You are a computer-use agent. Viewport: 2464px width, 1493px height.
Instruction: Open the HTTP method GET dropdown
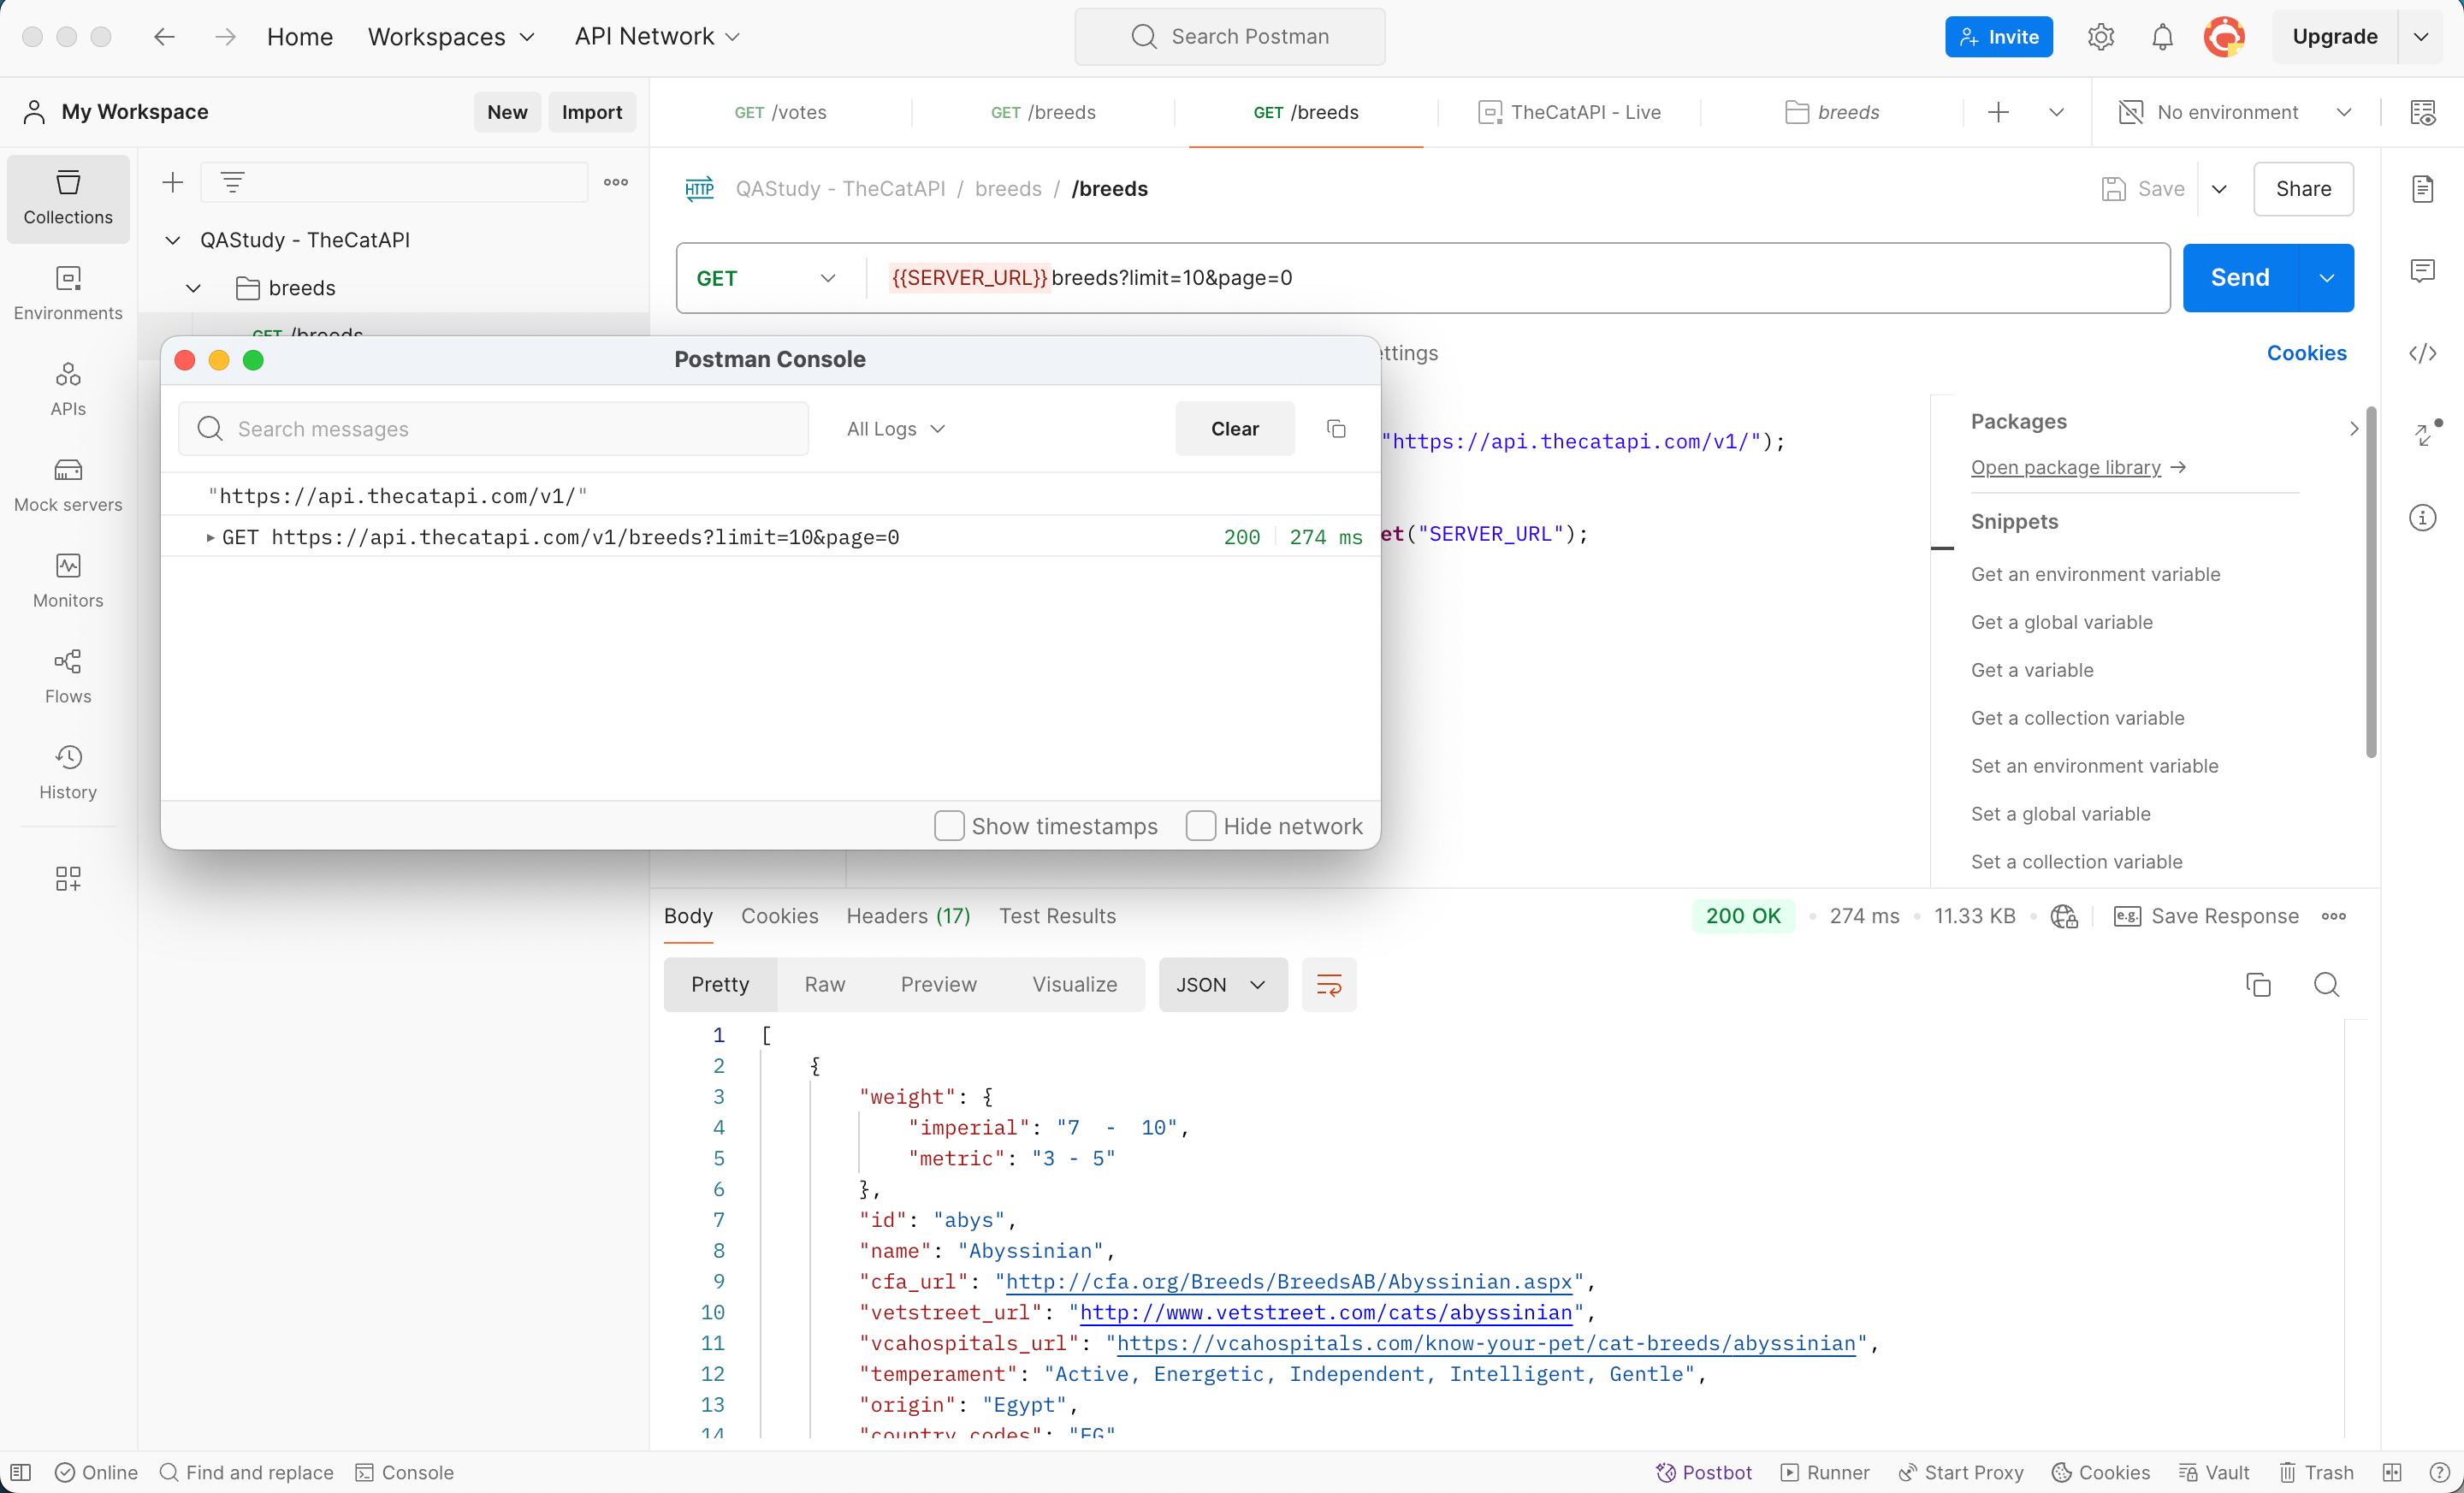pyautogui.click(x=766, y=278)
